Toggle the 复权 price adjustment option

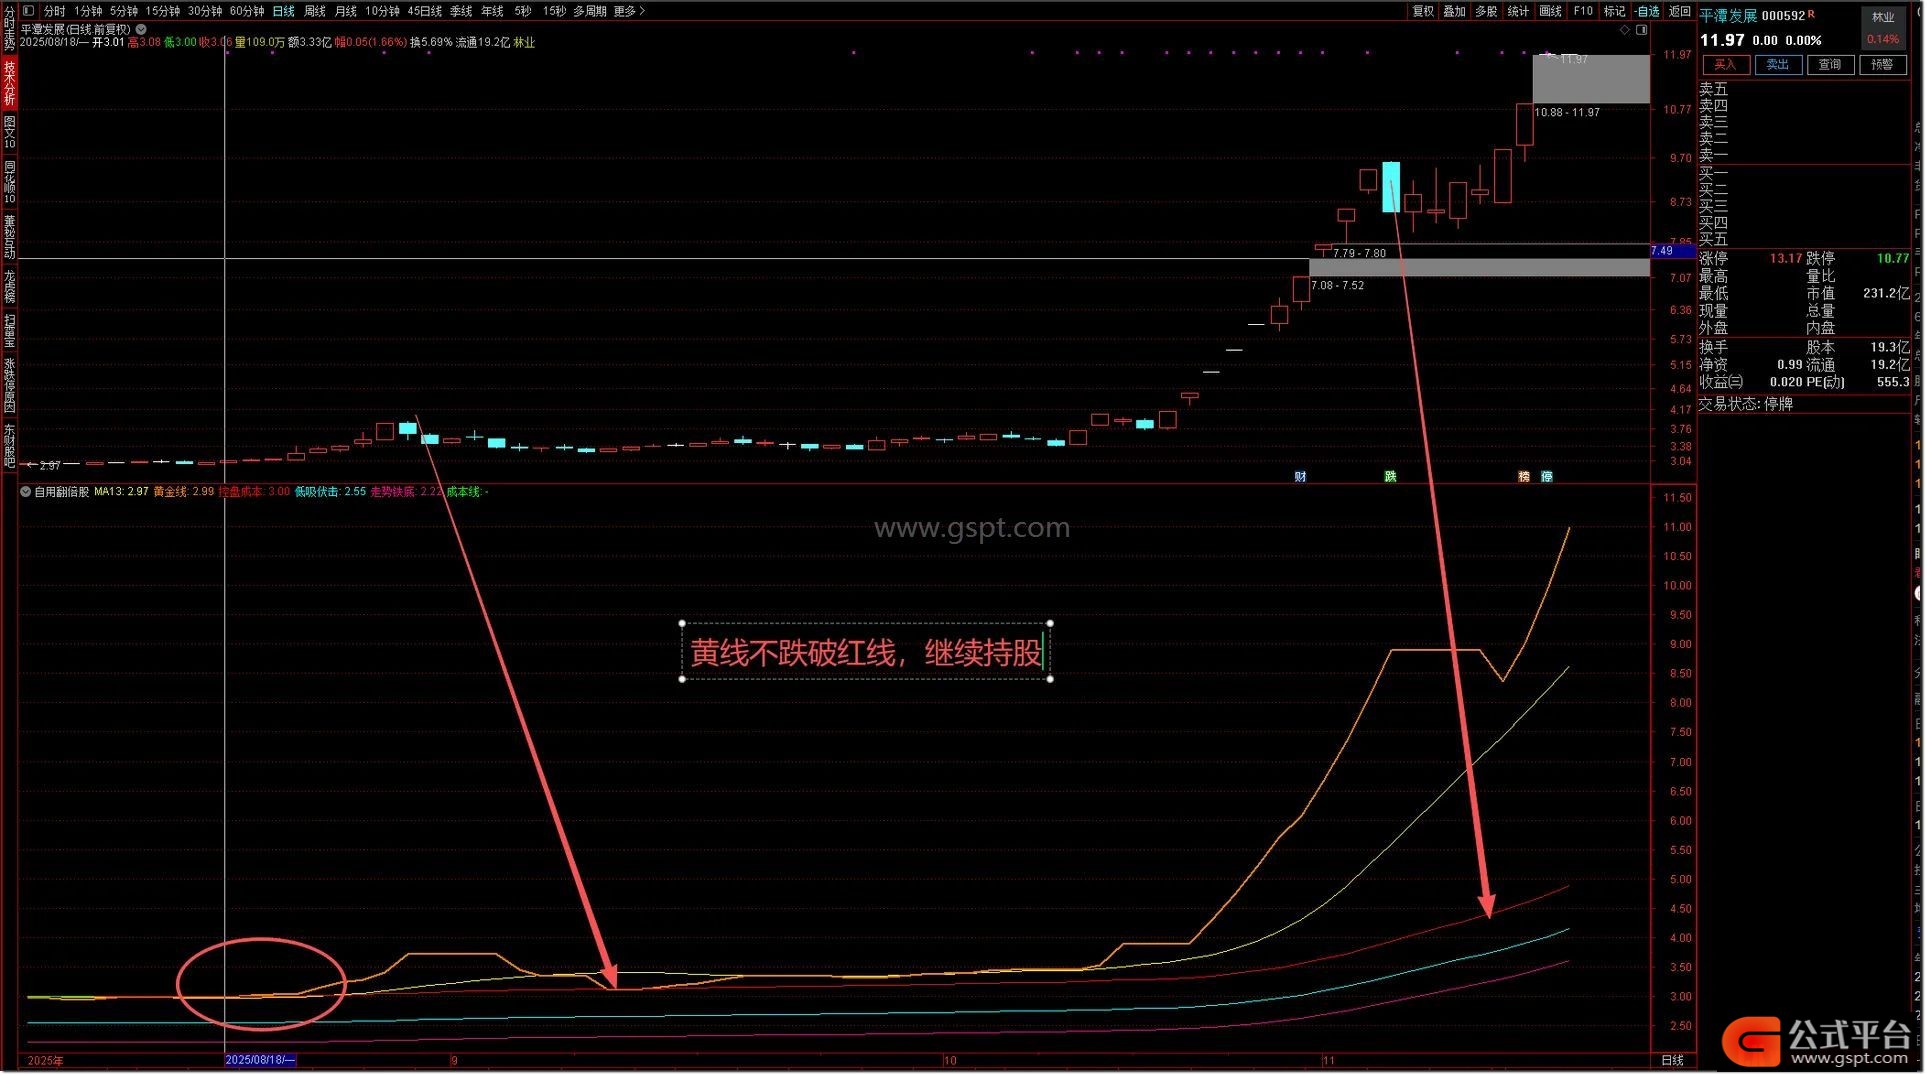[x=1422, y=11]
